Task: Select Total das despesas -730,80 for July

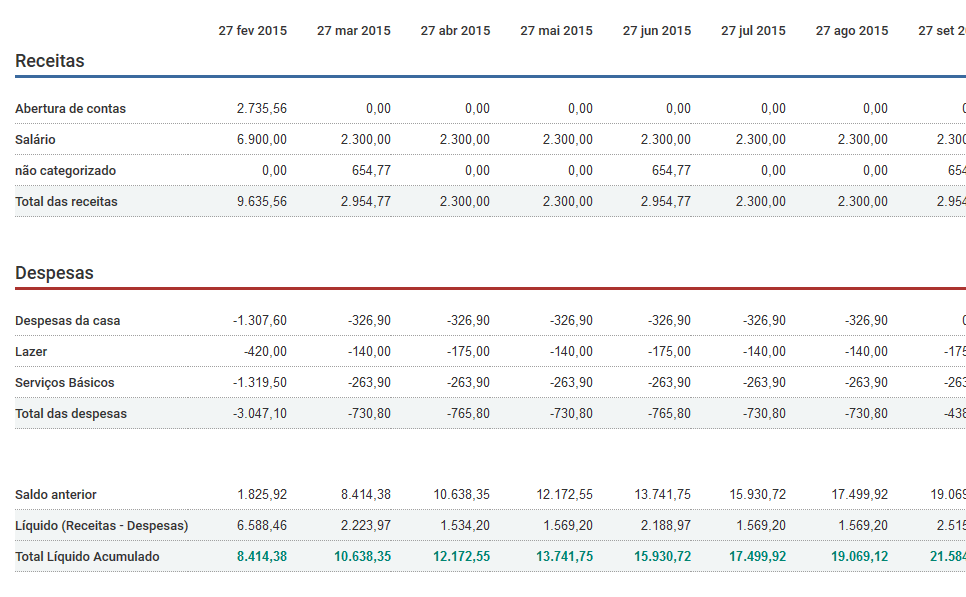Action: [x=764, y=413]
